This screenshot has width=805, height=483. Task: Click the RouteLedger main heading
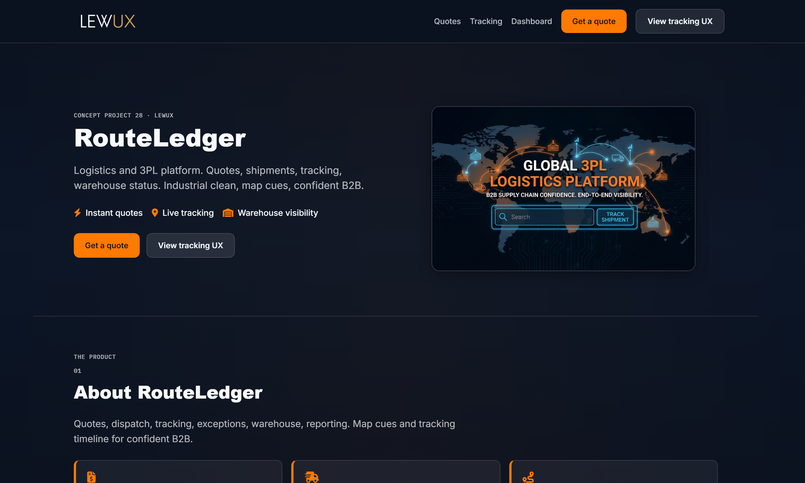160,138
